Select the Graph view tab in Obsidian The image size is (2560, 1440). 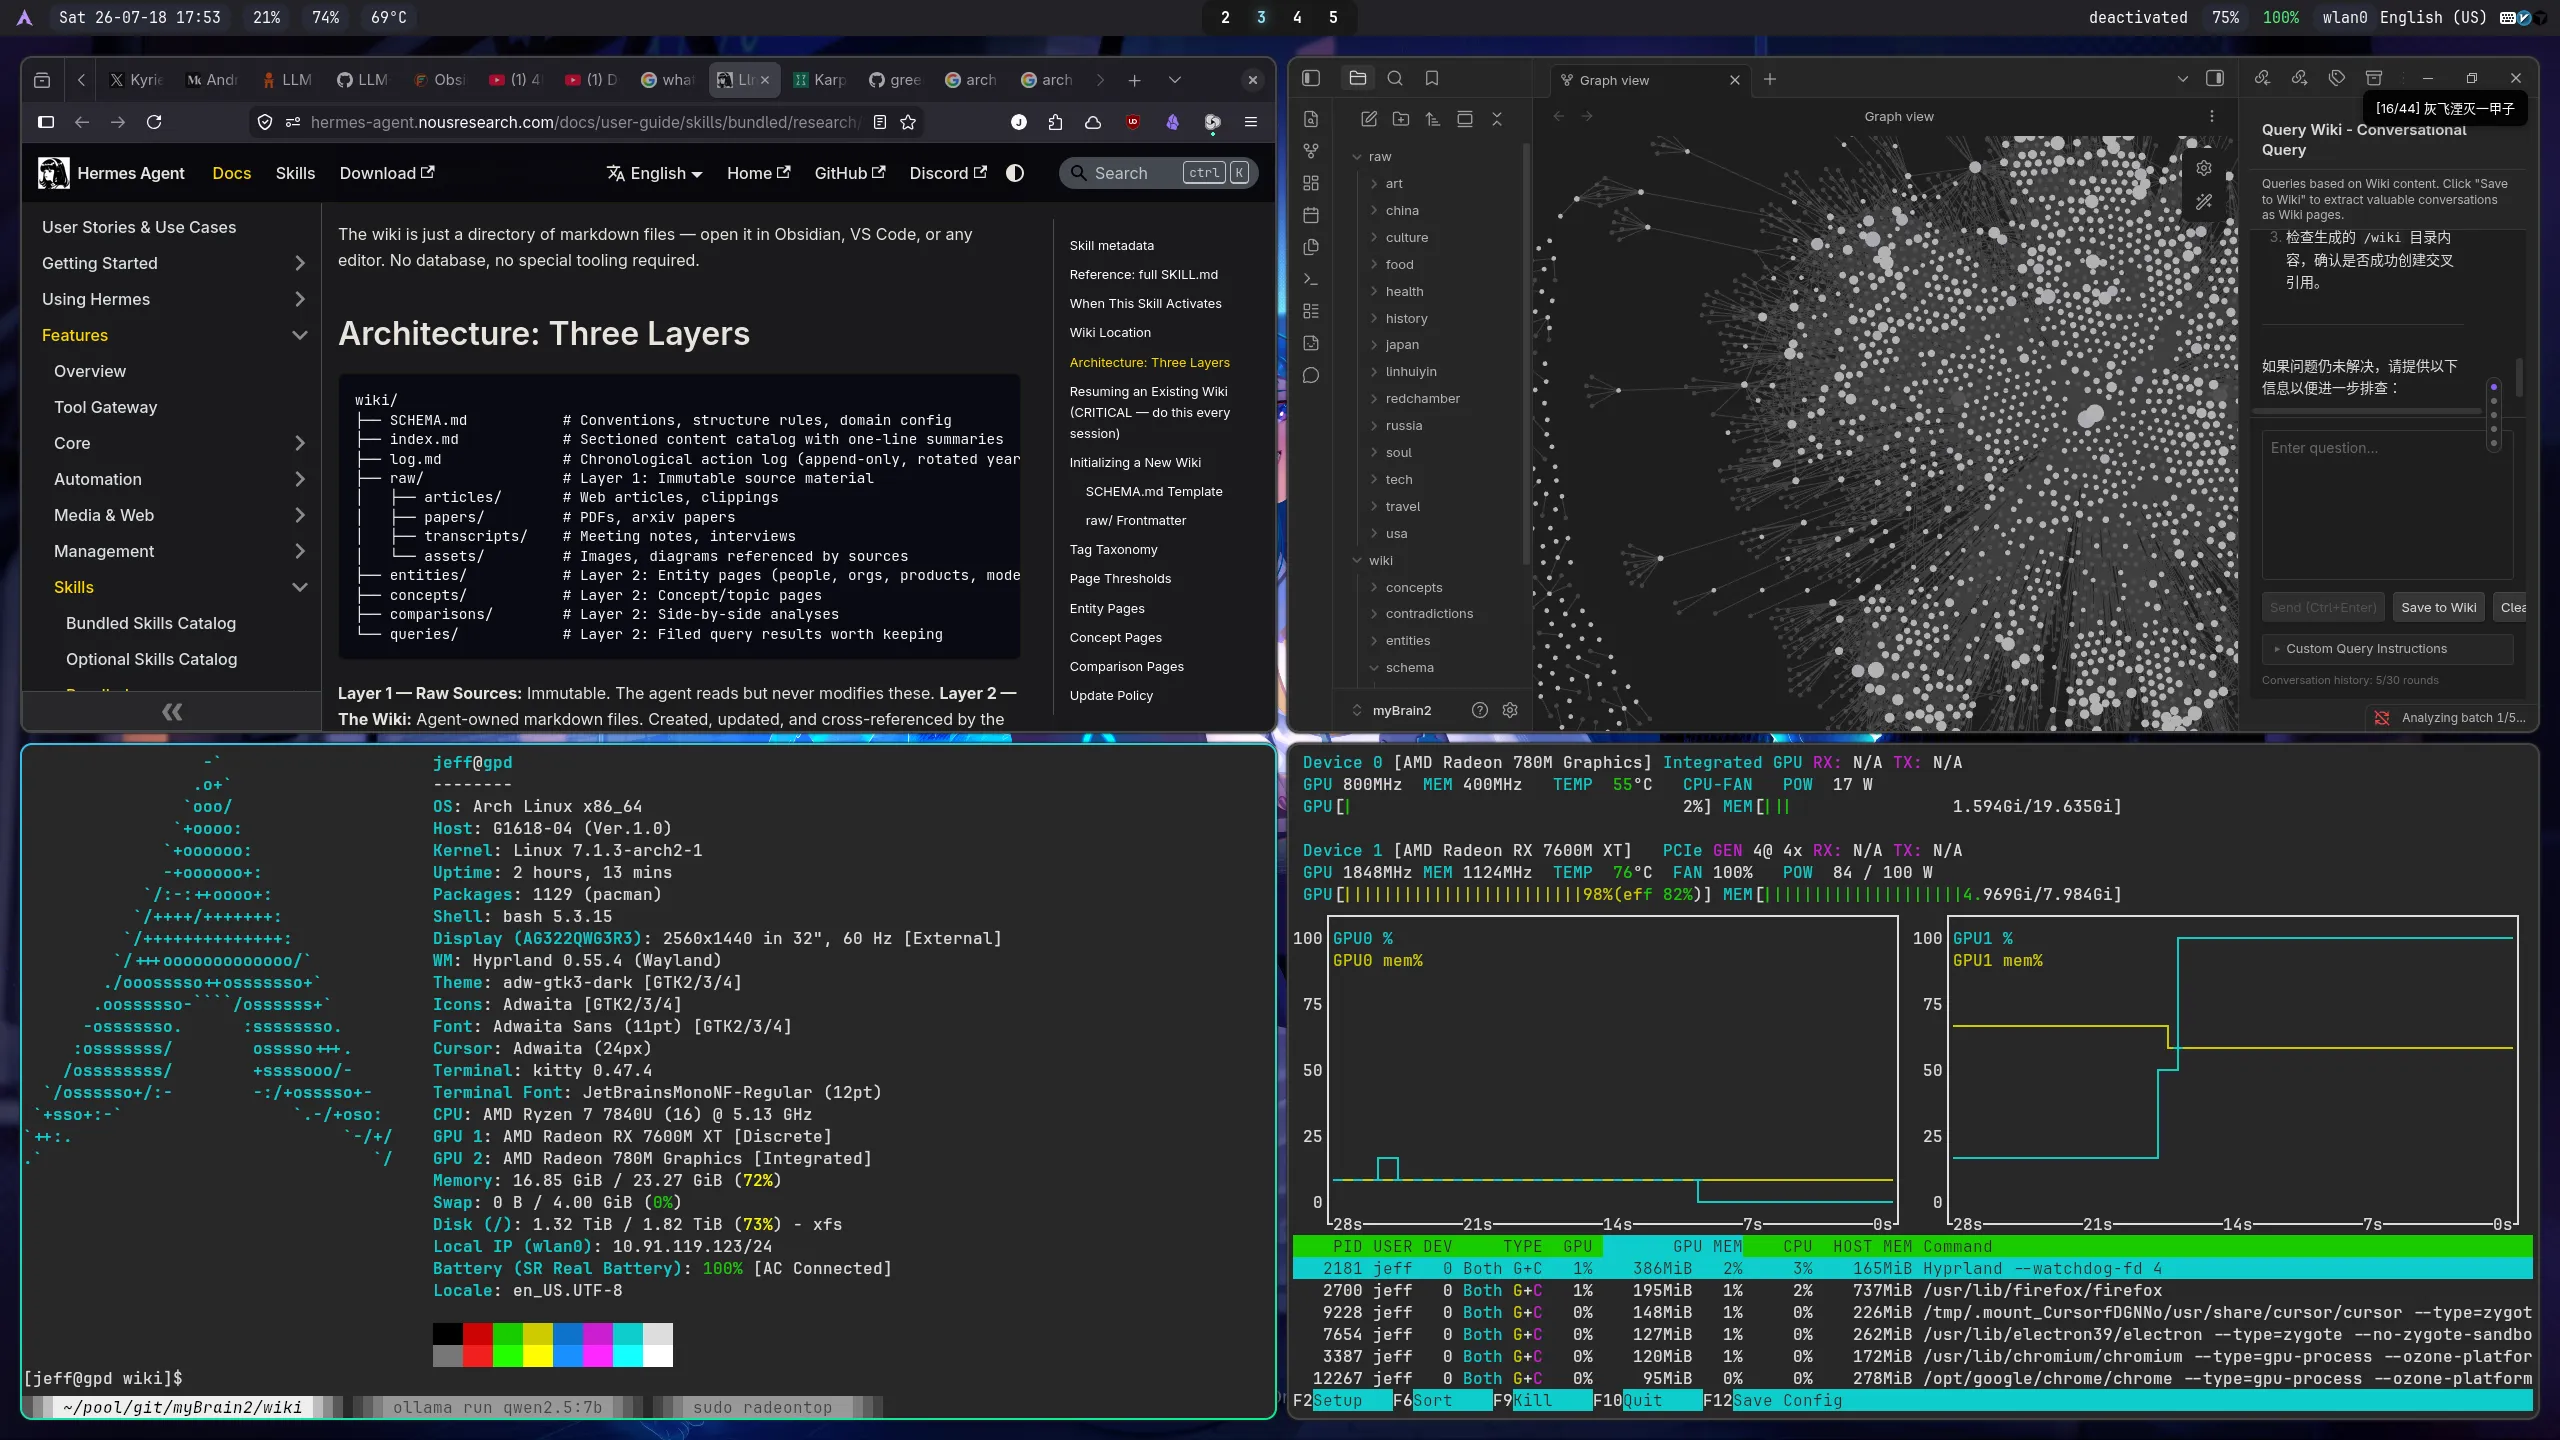click(1650, 80)
